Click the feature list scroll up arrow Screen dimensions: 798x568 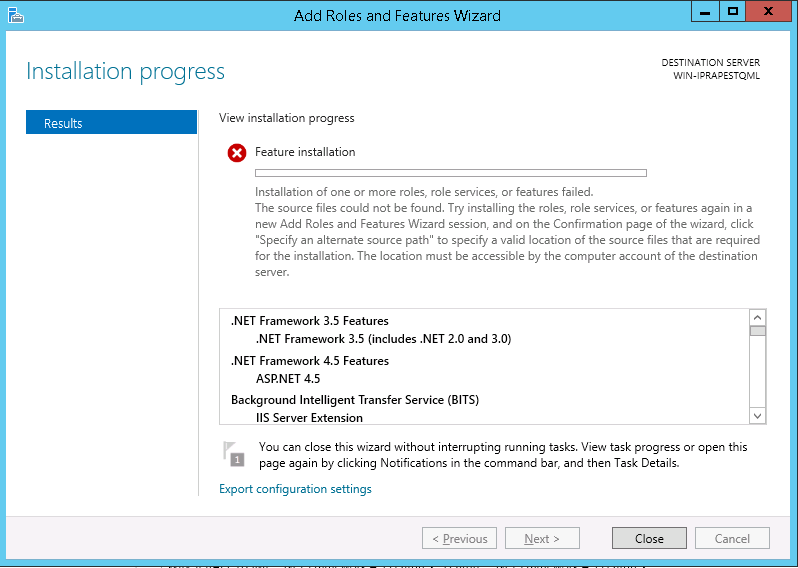pos(757,318)
